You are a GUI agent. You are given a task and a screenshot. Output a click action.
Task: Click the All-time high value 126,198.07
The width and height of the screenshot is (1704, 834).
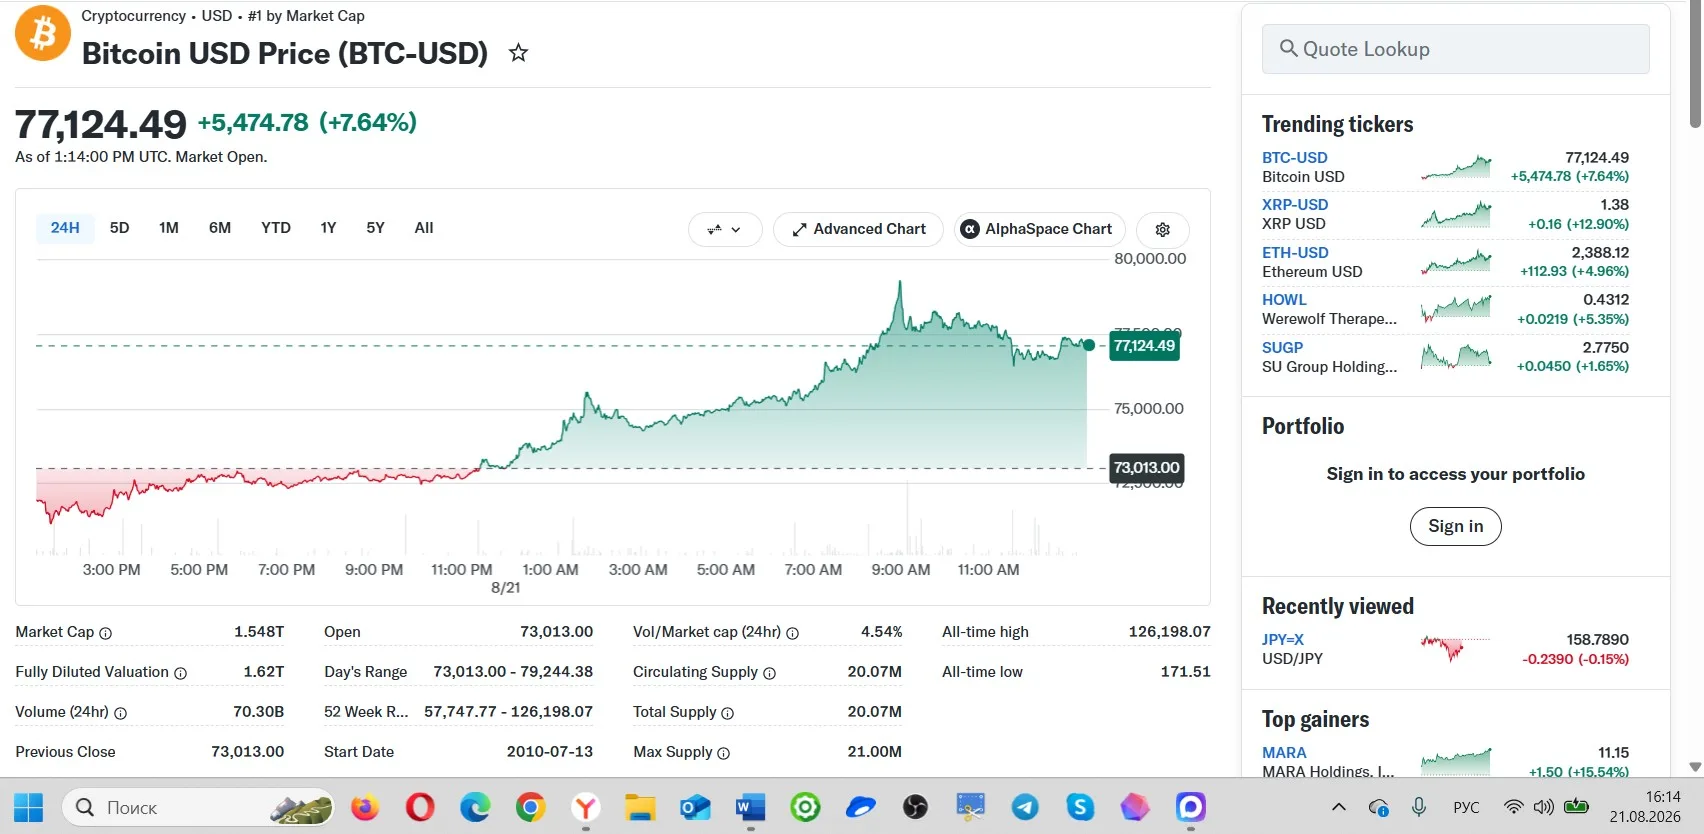coord(1169,632)
